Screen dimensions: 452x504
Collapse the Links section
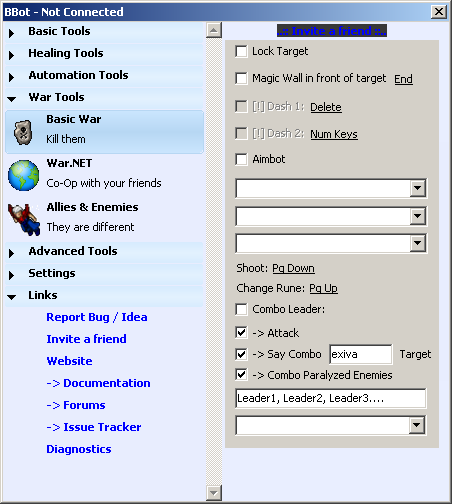click(x=12, y=297)
